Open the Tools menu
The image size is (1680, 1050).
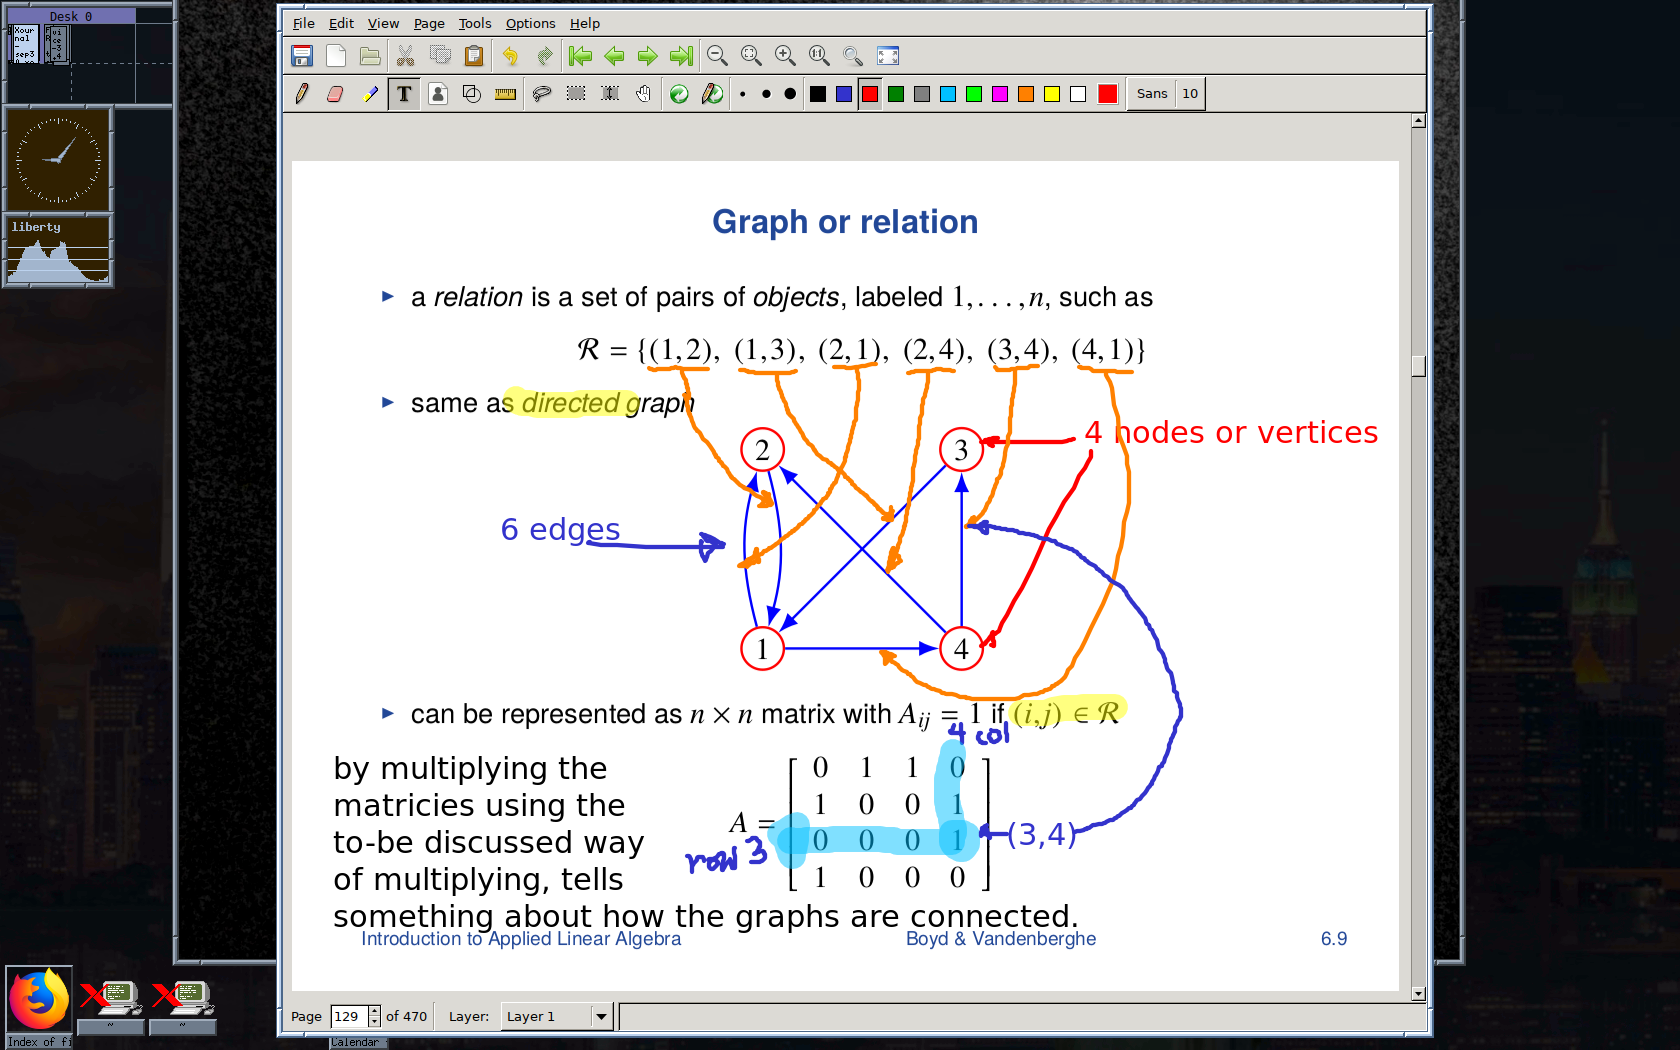pos(475,23)
